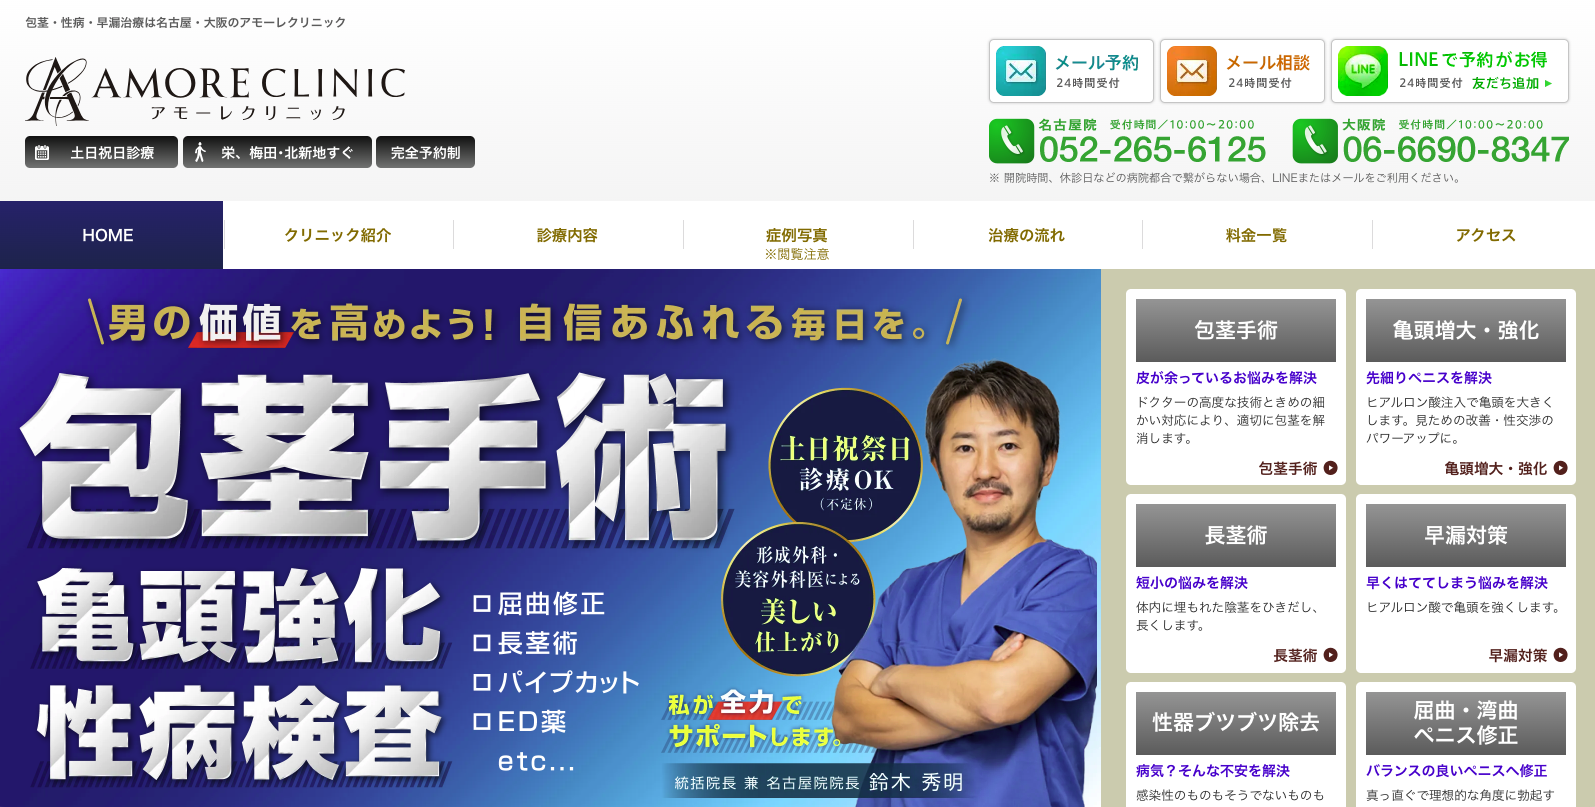Viewport: 1595px width, 807px height.
Task: Click the Nagoya clinic green phone icon
Action: pos(1011,141)
